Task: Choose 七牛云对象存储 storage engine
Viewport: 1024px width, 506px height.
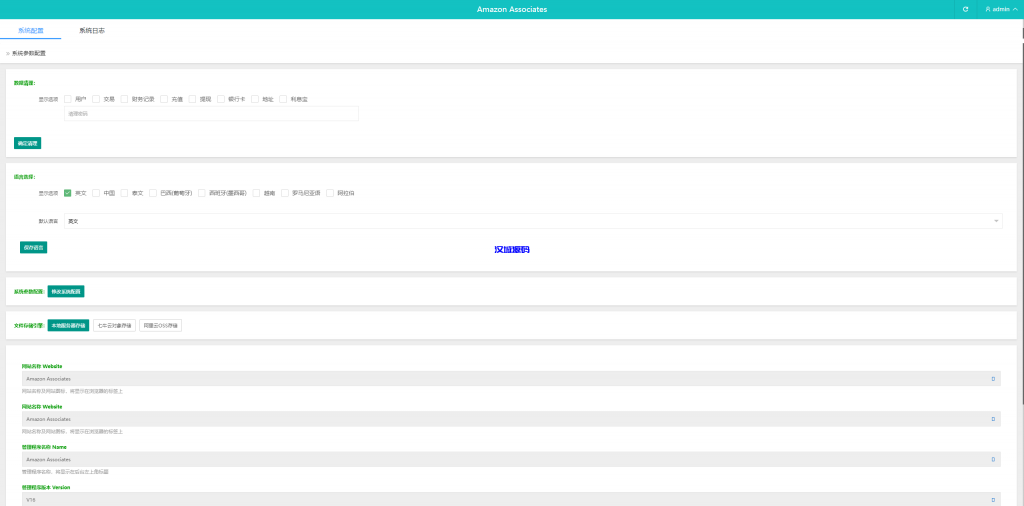Action: pos(114,325)
